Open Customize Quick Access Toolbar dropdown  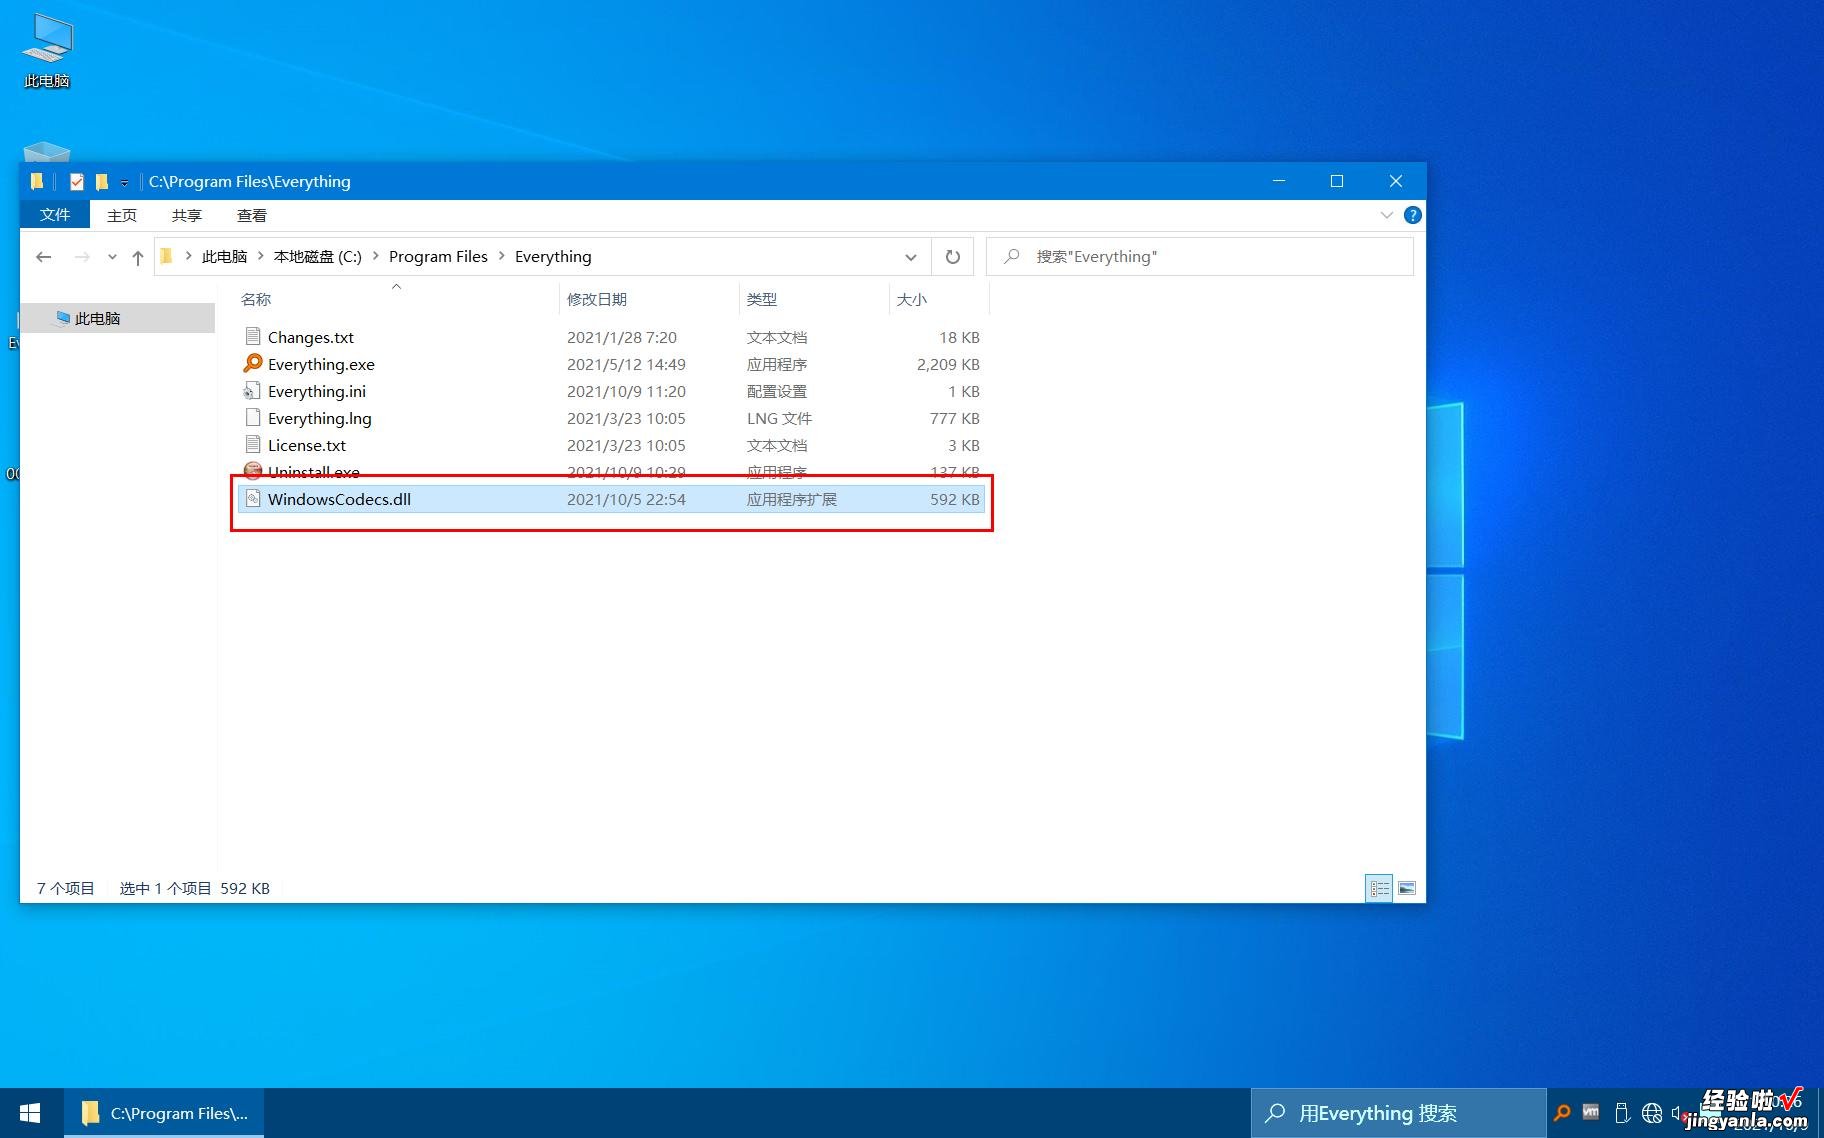tap(124, 182)
